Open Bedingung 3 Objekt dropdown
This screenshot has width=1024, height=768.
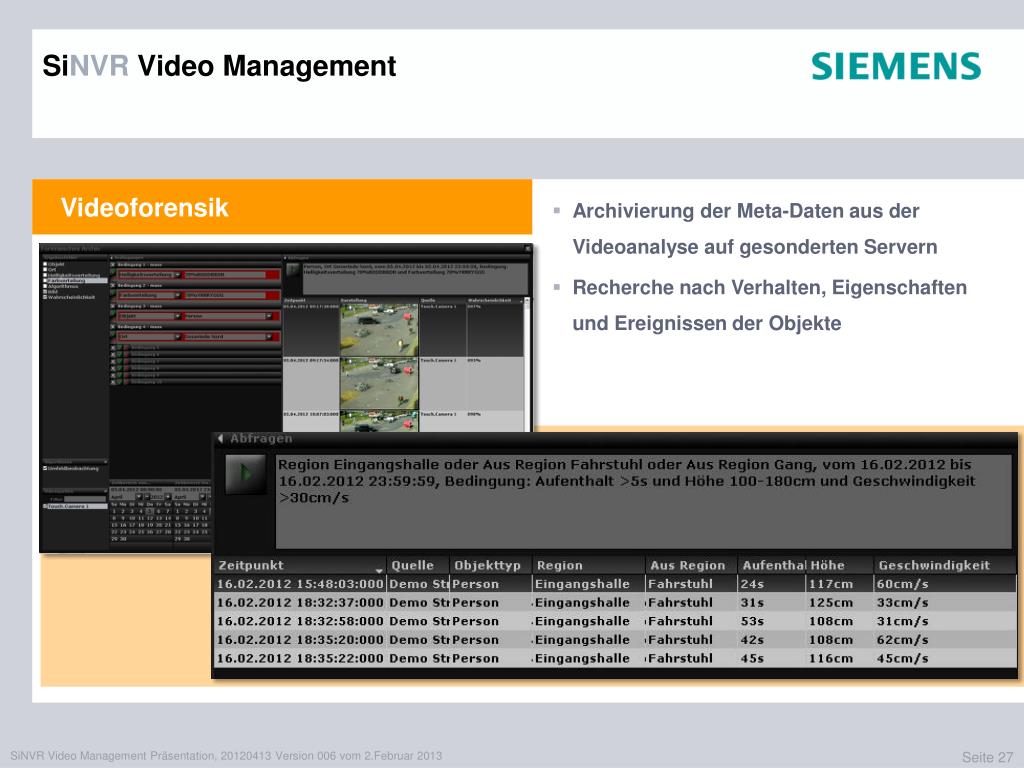click(x=177, y=316)
